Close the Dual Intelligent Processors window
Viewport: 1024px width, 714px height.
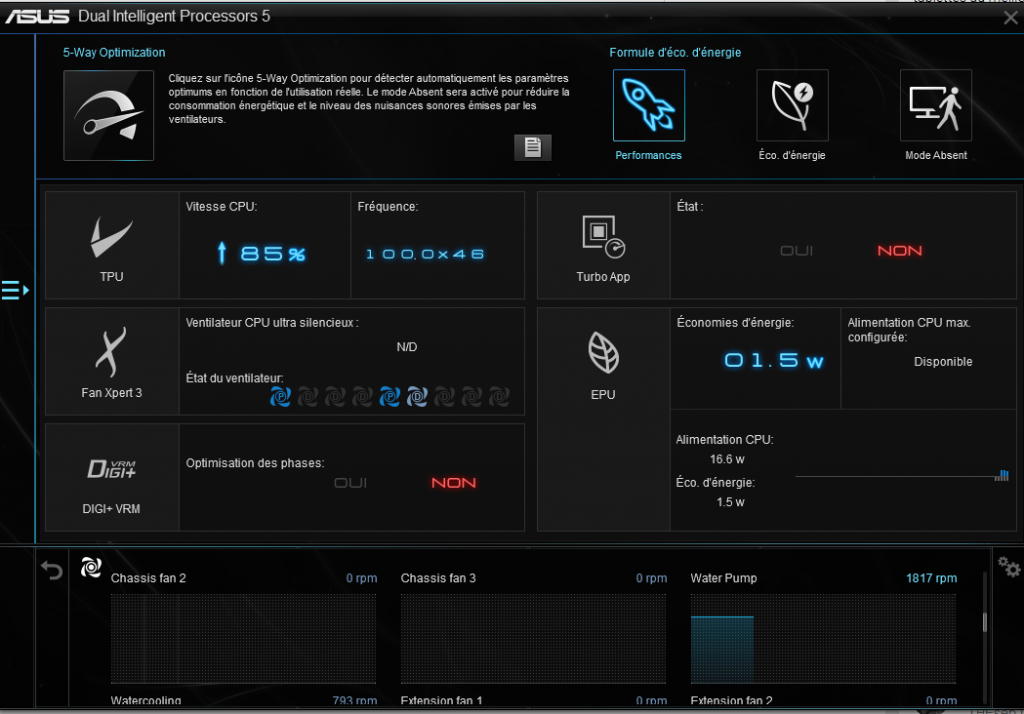[1010, 18]
